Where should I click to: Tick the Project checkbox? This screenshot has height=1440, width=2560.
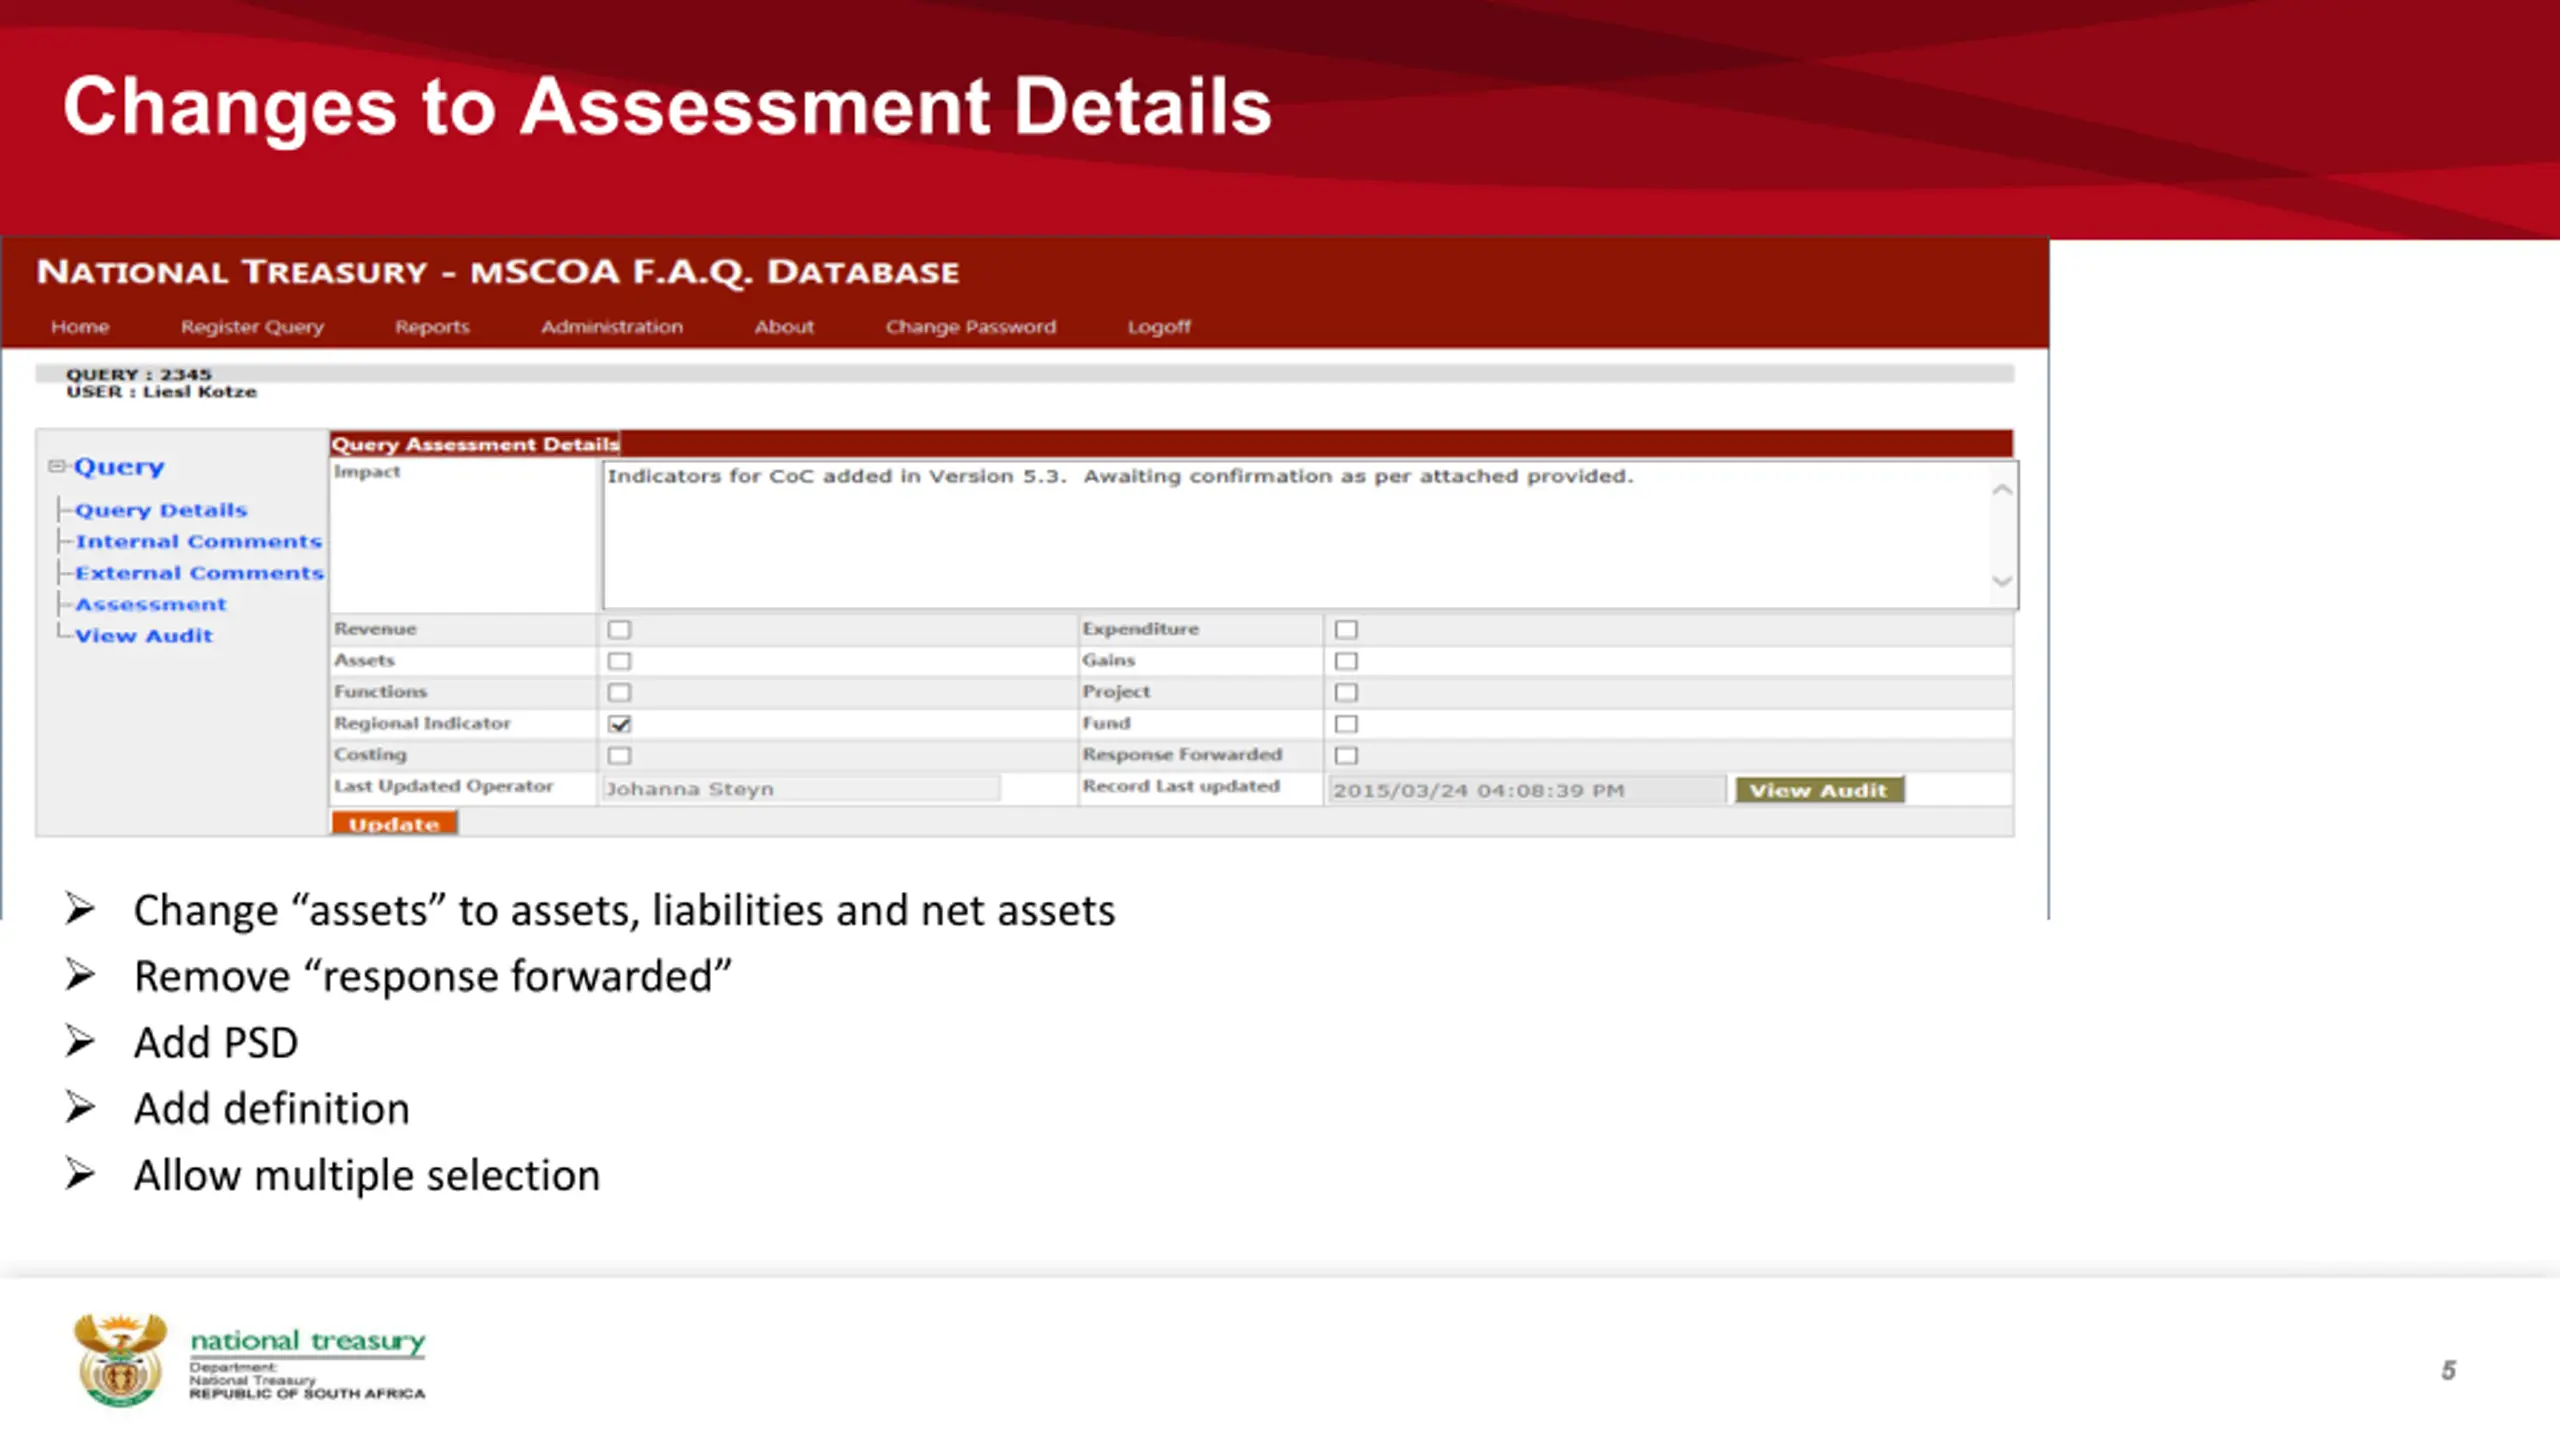[x=1347, y=692]
